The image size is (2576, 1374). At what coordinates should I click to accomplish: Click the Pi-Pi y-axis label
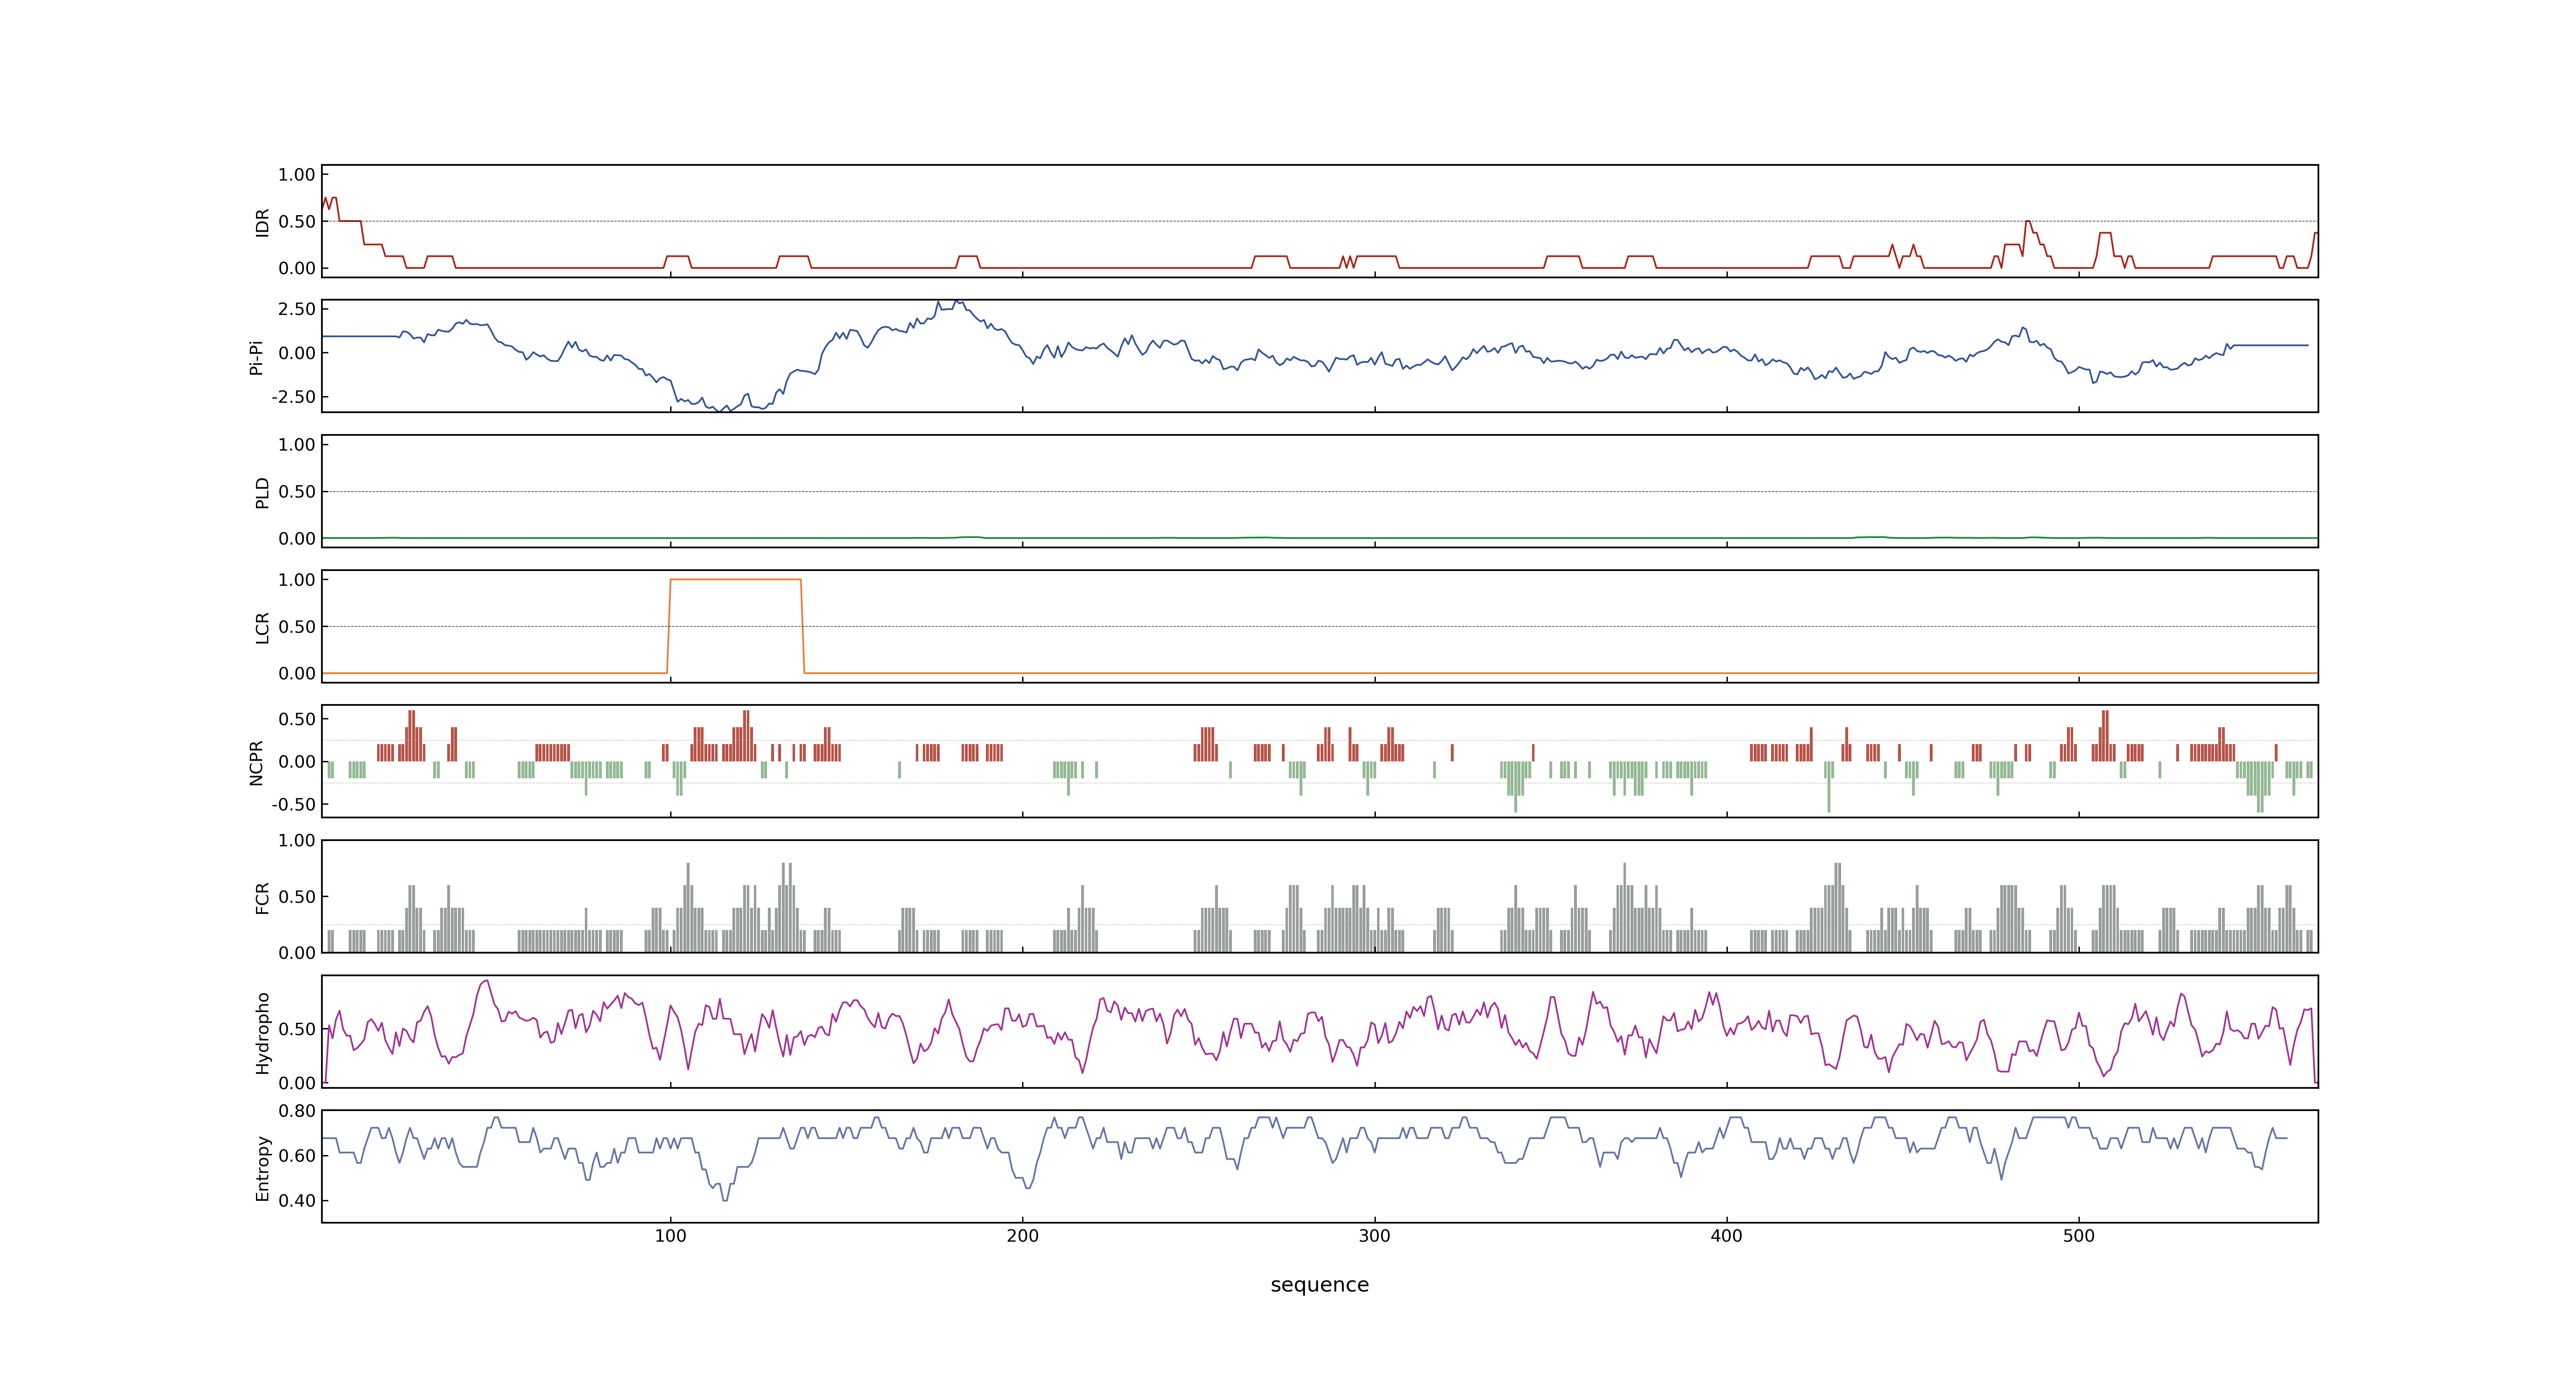[256, 357]
